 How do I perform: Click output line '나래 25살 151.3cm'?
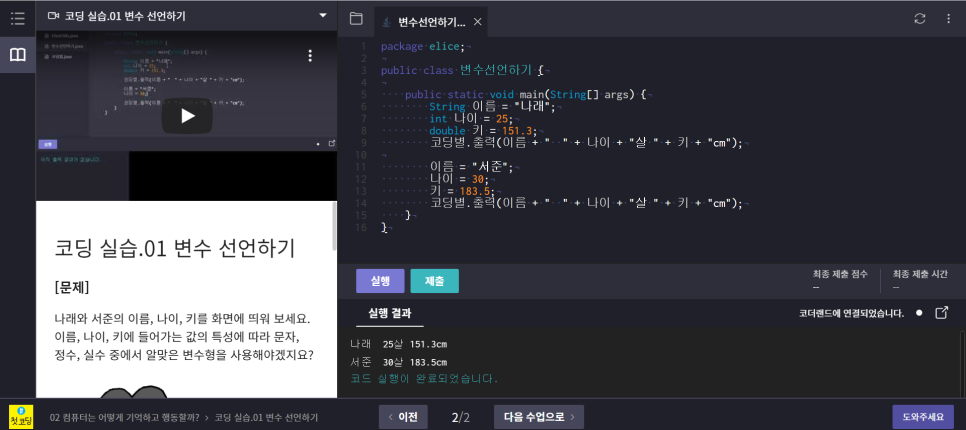tap(399, 344)
